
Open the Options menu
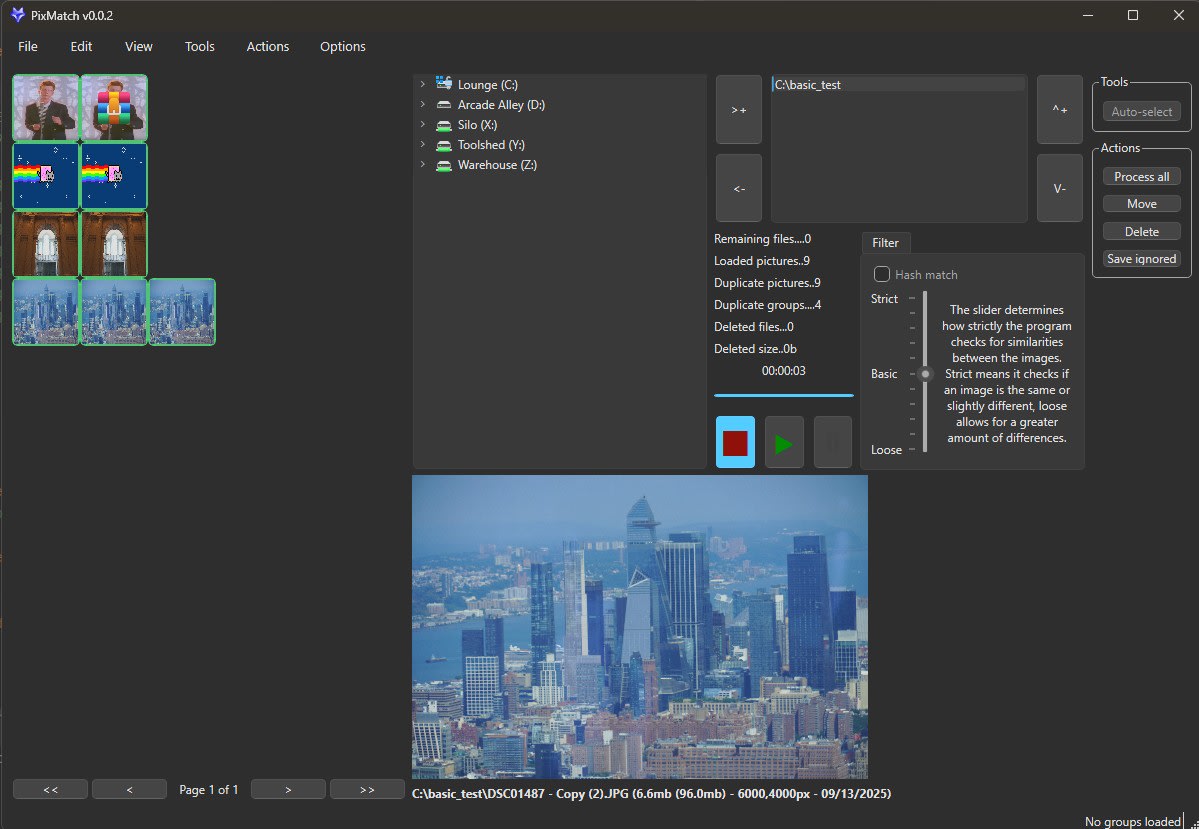pos(342,46)
